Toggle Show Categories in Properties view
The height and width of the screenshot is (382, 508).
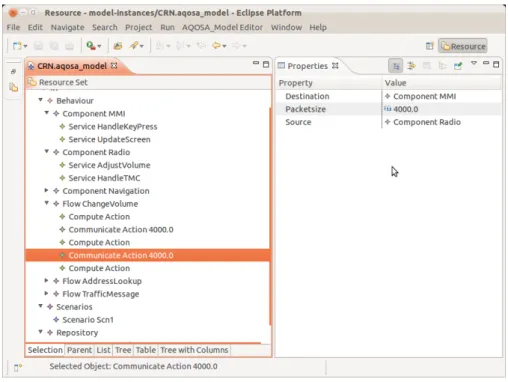pyautogui.click(x=396, y=66)
